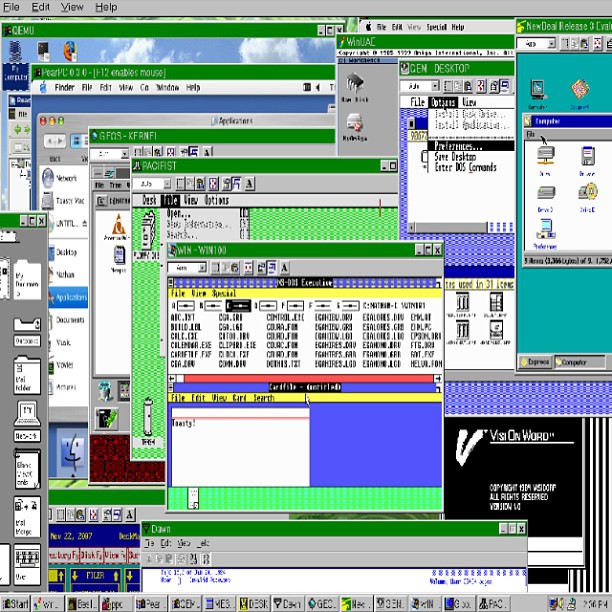Image resolution: width=612 pixels, height=612 pixels.
Task: Open the toolbar dropdown in GEOS-KERNEL window
Action: pyautogui.click(x=125, y=153)
